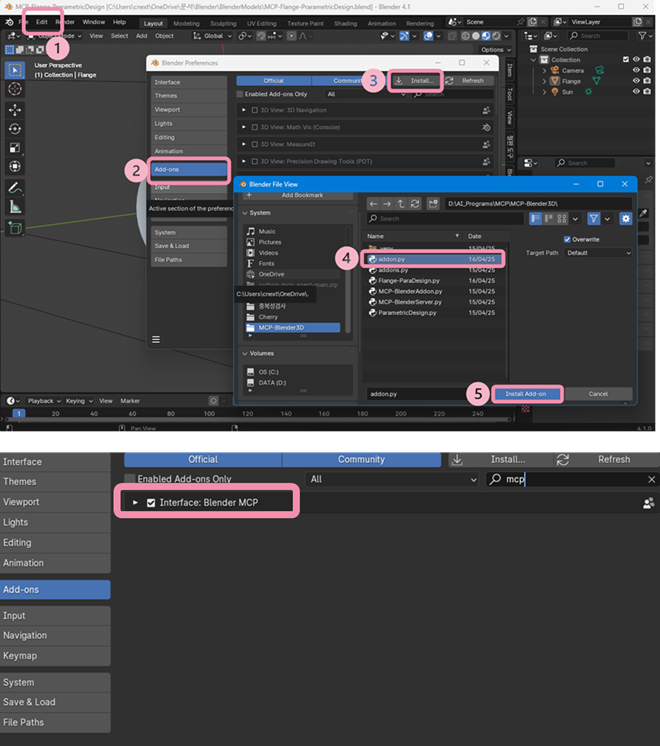Open file browser settings gear icon
The image size is (660, 746).
[626, 218]
